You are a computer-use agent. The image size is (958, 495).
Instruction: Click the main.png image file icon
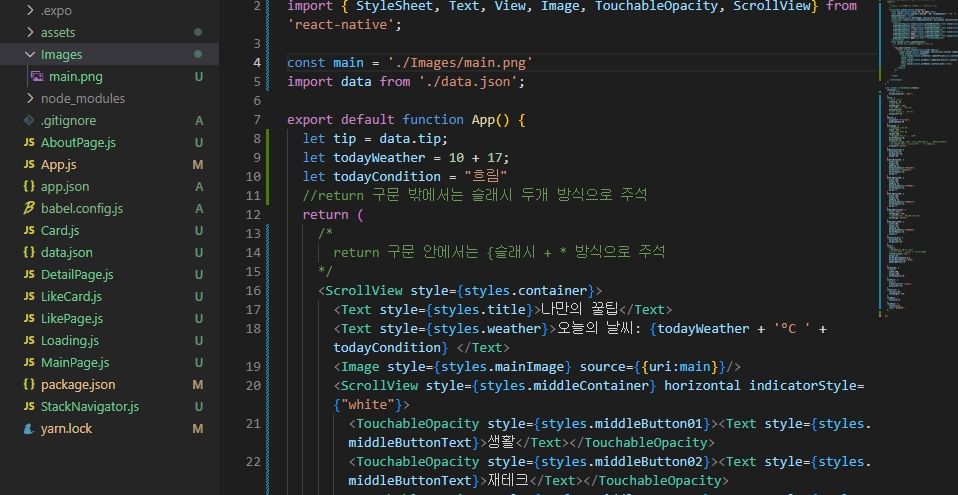coord(37,76)
